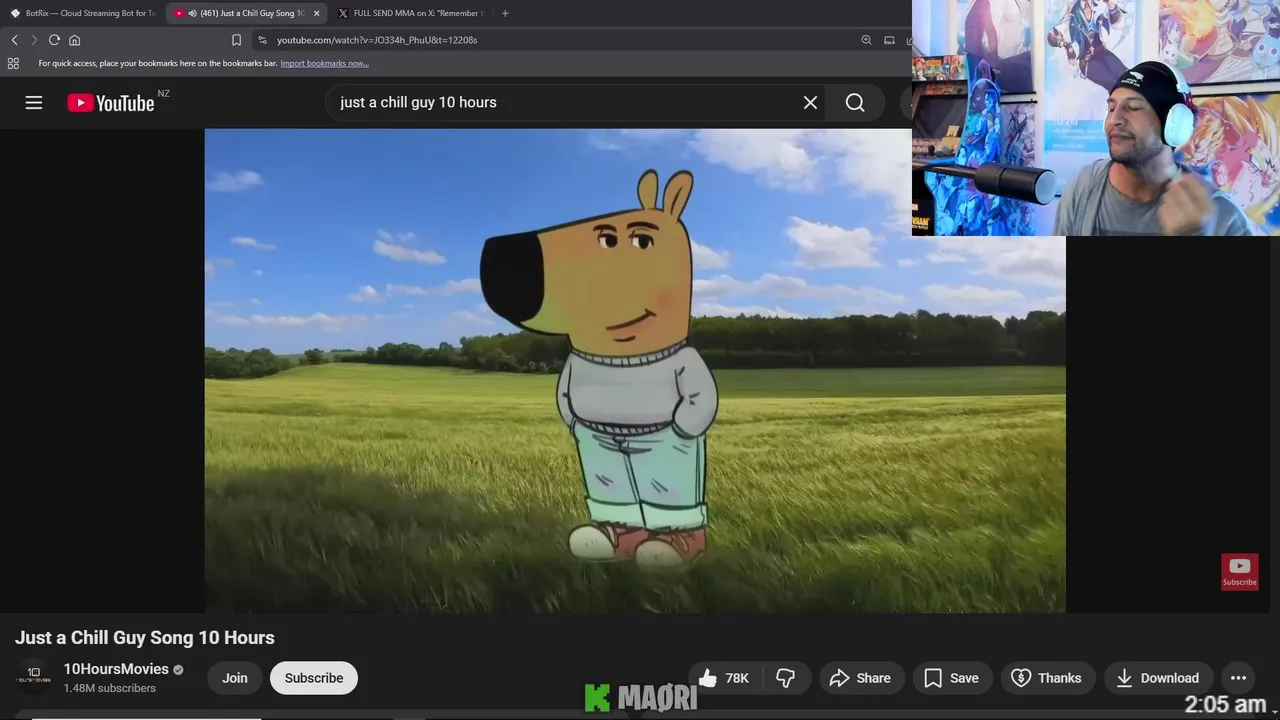Bookmark this page via the bookmark icon
1280x720 pixels.
click(237, 40)
